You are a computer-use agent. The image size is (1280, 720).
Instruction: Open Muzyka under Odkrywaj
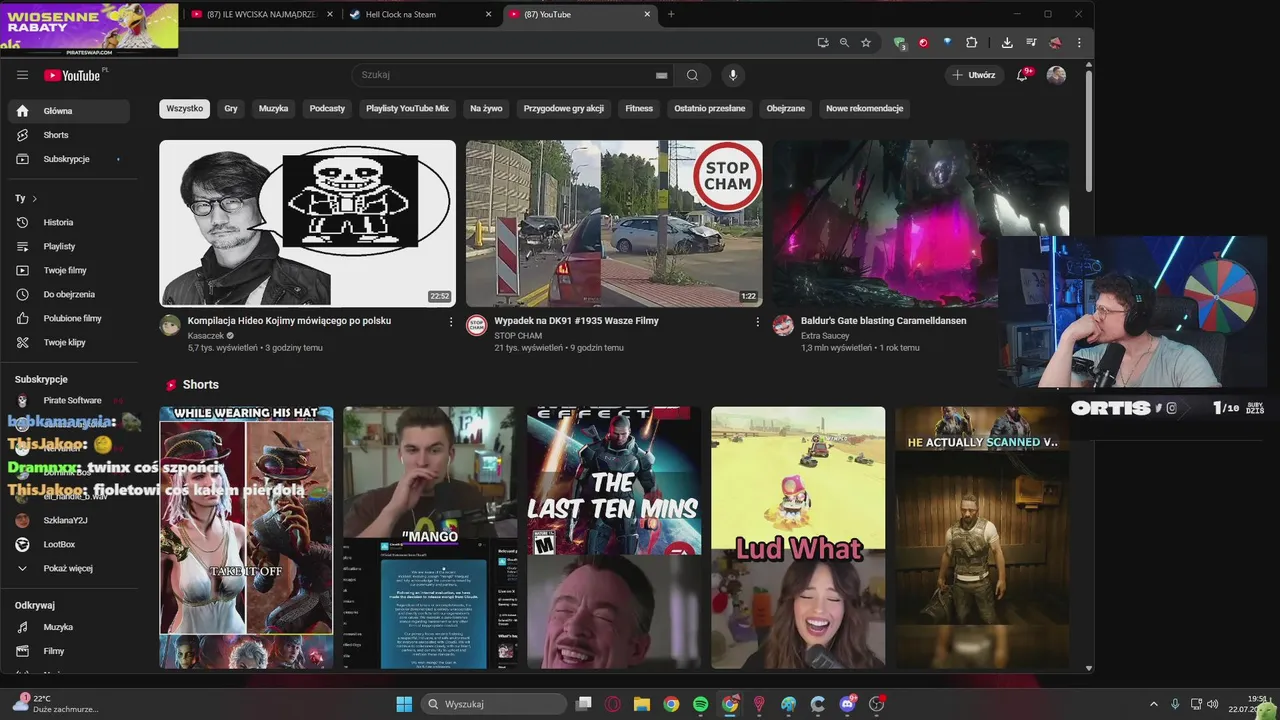68,627
